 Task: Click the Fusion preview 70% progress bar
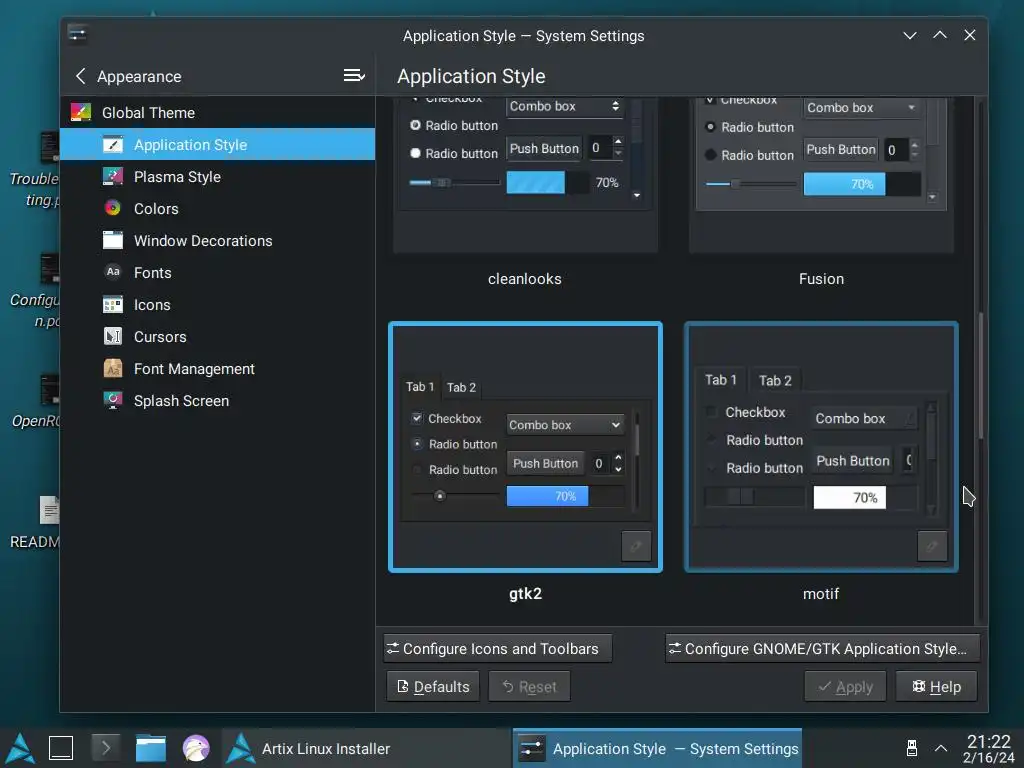pos(862,184)
